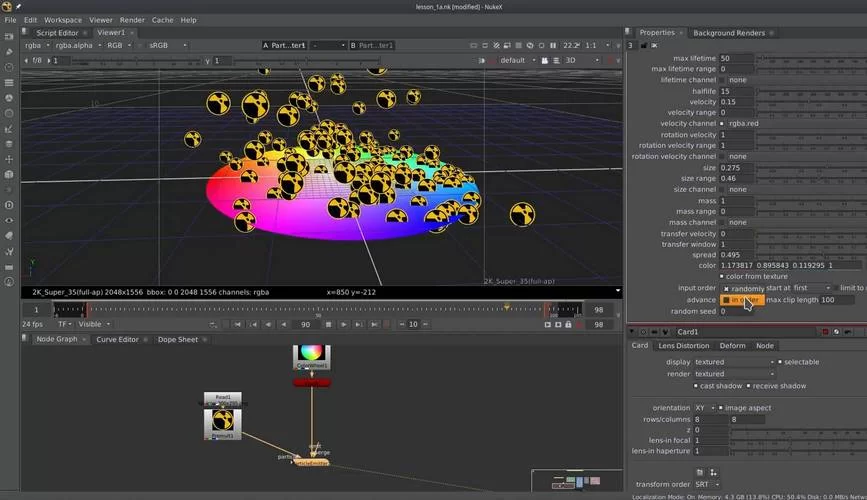Toggle the cast shadow checkbox

point(696,386)
